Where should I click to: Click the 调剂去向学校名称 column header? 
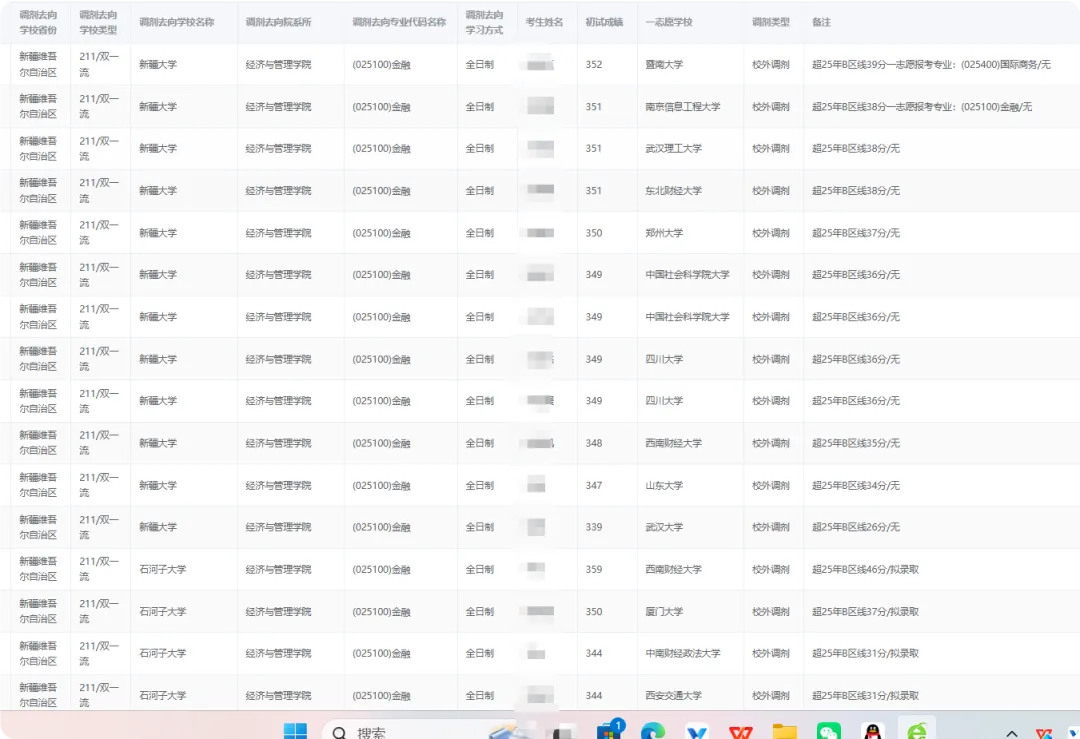click(176, 22)
